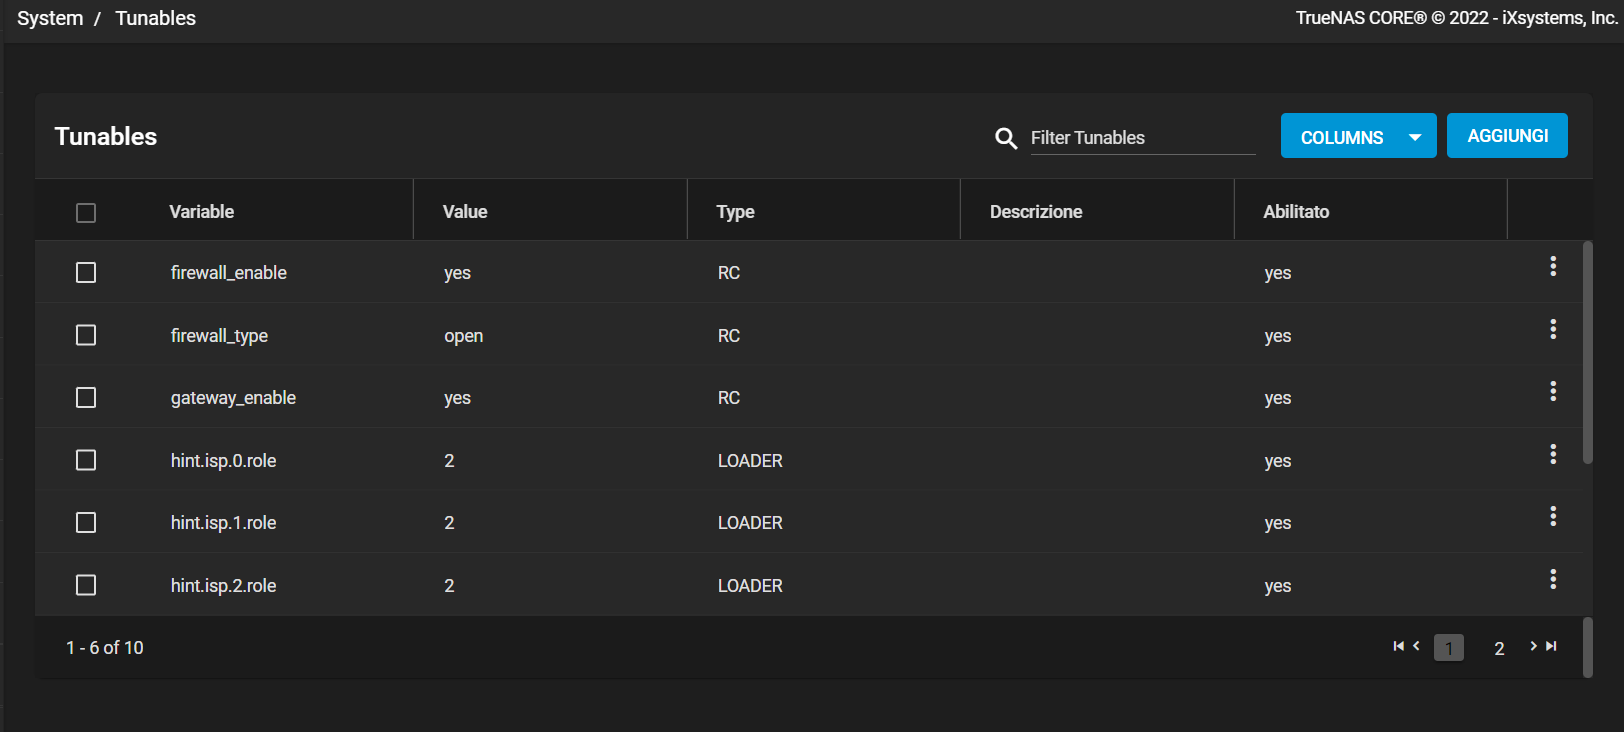Screen dimensions: 1624x732
Task: Check the hint.isp.0.role row checkbox
Action: 86,460
